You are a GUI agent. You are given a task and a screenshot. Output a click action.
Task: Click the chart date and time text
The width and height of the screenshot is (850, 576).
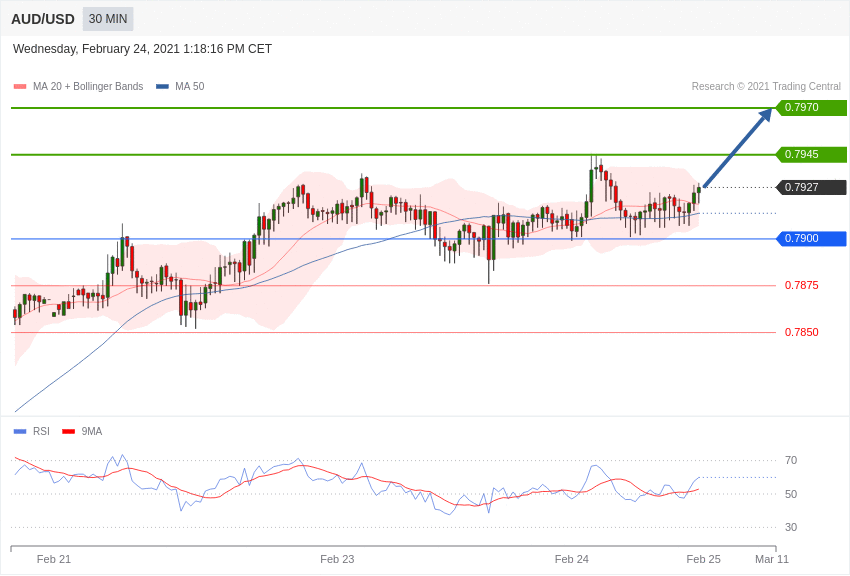click(x=142, y=49)
